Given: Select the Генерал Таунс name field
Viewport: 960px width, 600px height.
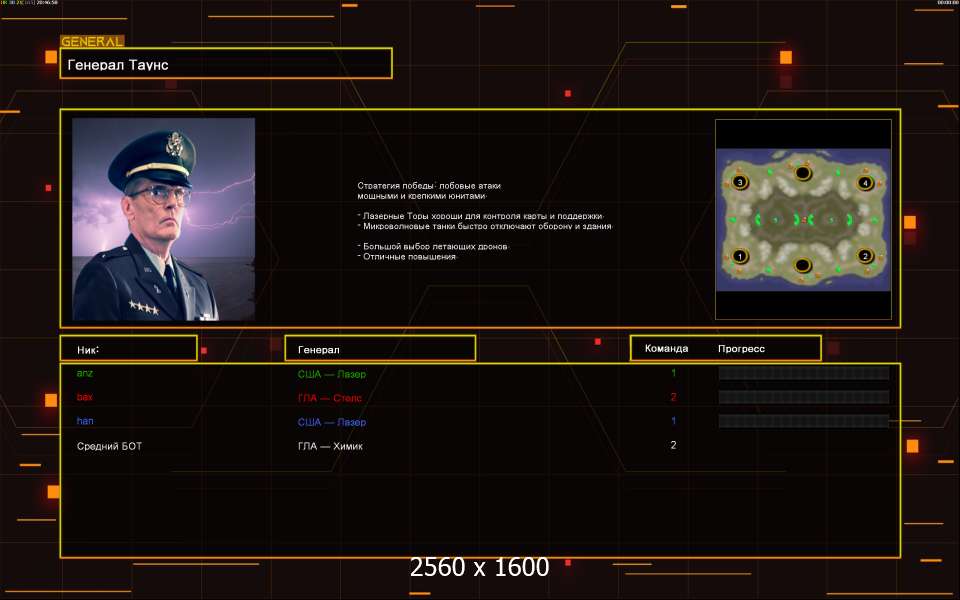Looking at the screenshot, I should click(226, 64).
